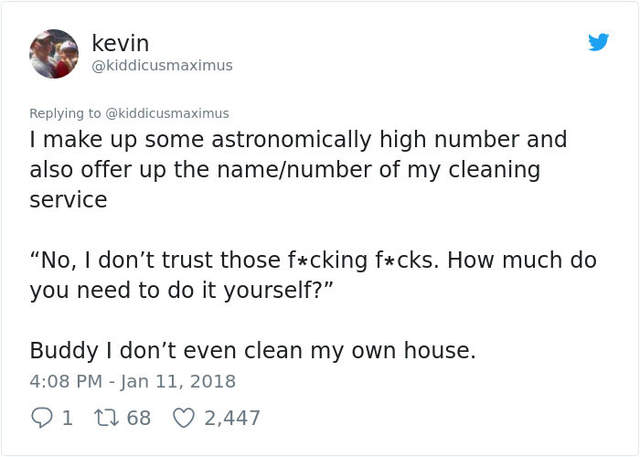Open the @kiddicusmaximus handle below the name
The image size is (640, 457).
click(x=162, y=65)
